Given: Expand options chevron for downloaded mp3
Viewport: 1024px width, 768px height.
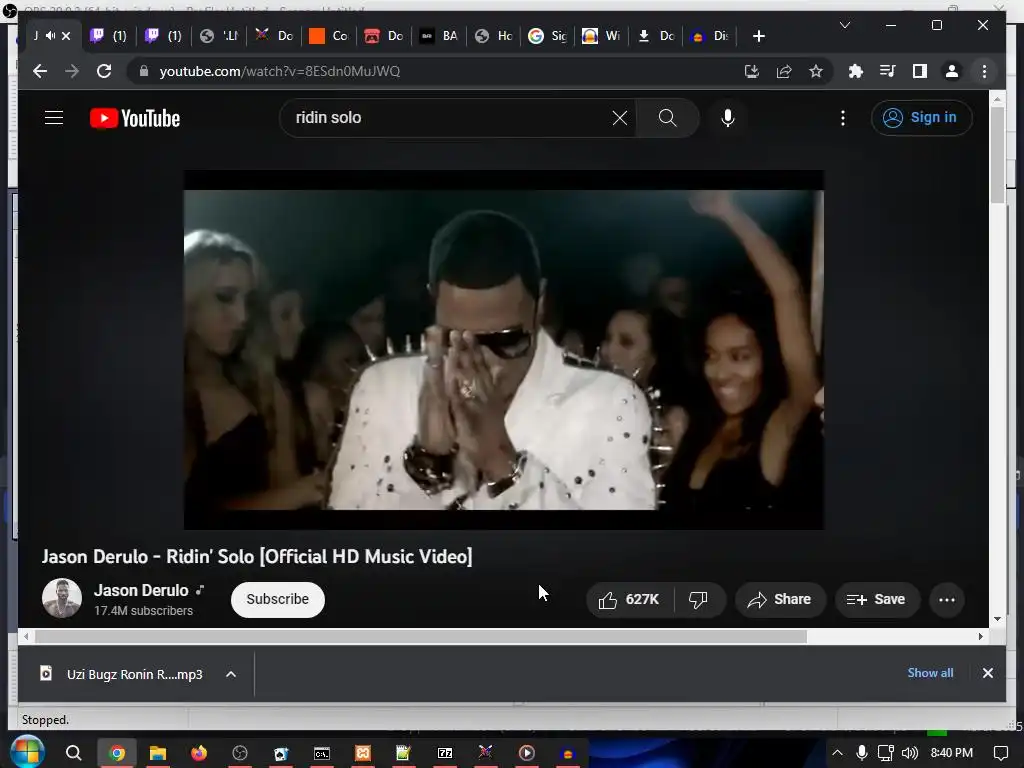Looking at the screenshot, I should [x=231, y=674].
